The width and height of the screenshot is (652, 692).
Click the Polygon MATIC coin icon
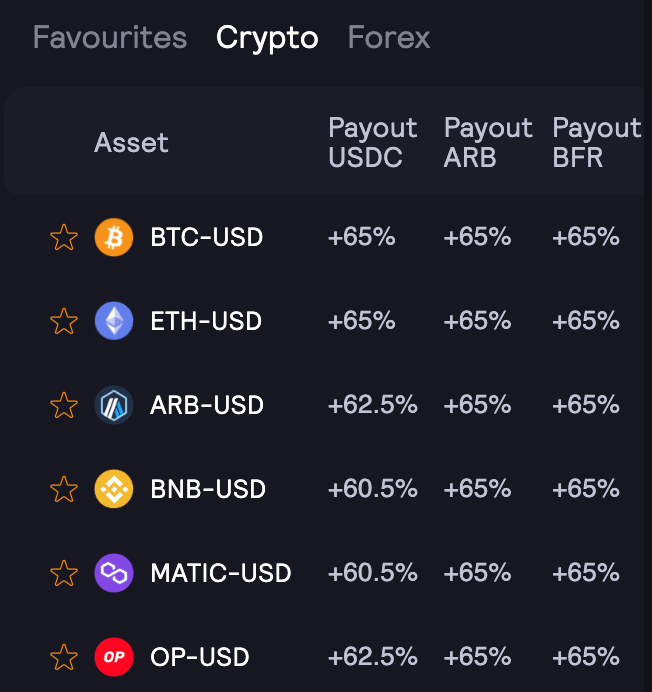[x=113, y=573]
